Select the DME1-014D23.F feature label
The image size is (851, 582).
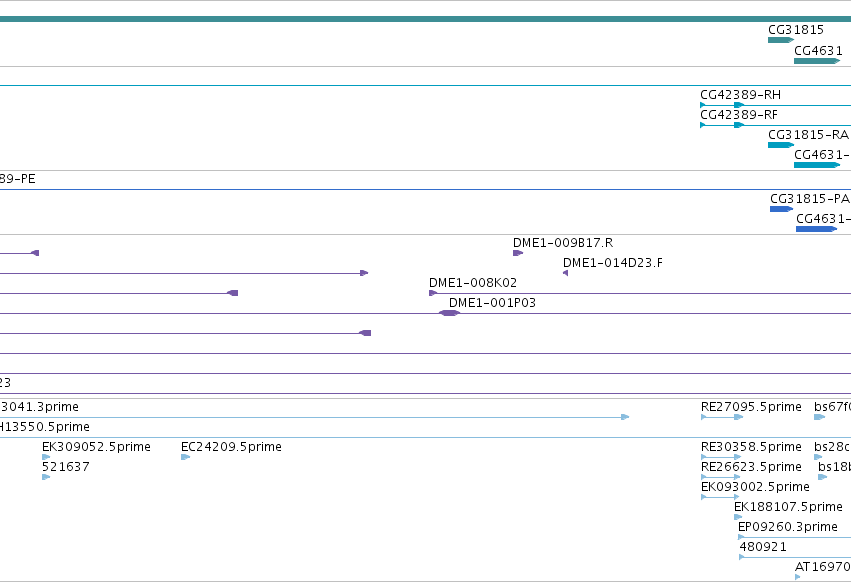click(x=612, y=263)
